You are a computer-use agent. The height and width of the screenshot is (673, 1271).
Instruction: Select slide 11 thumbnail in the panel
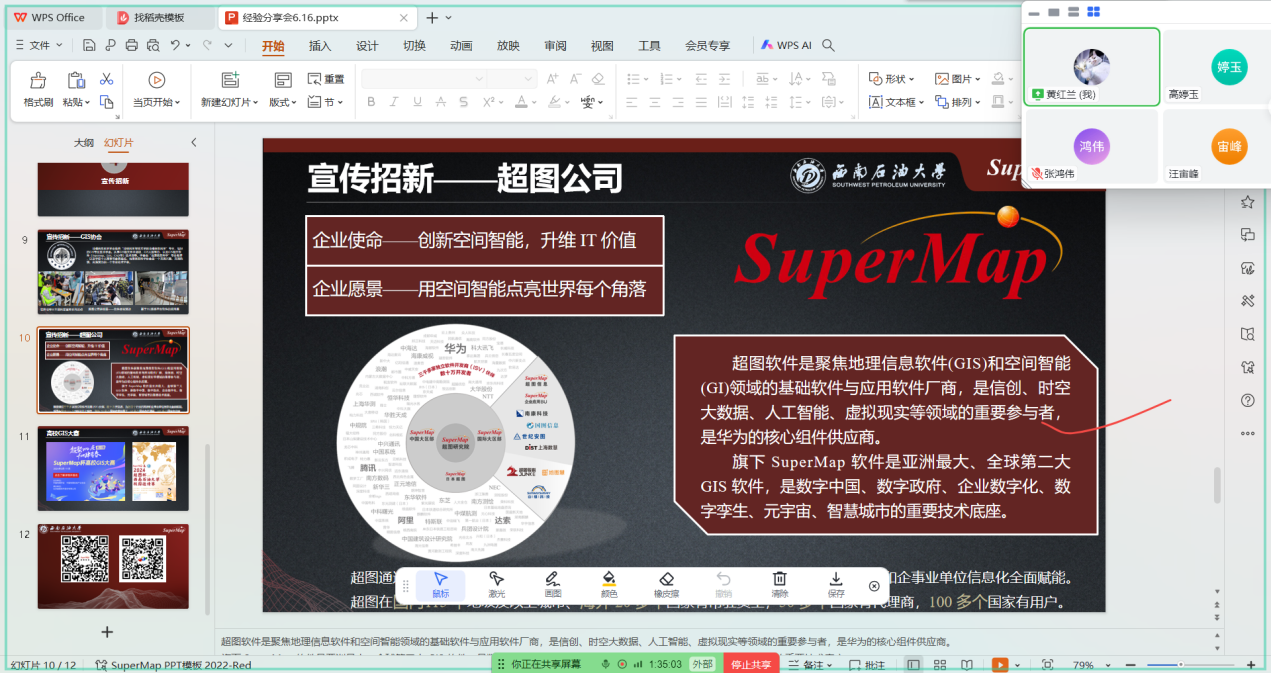[x=113, y=467]
